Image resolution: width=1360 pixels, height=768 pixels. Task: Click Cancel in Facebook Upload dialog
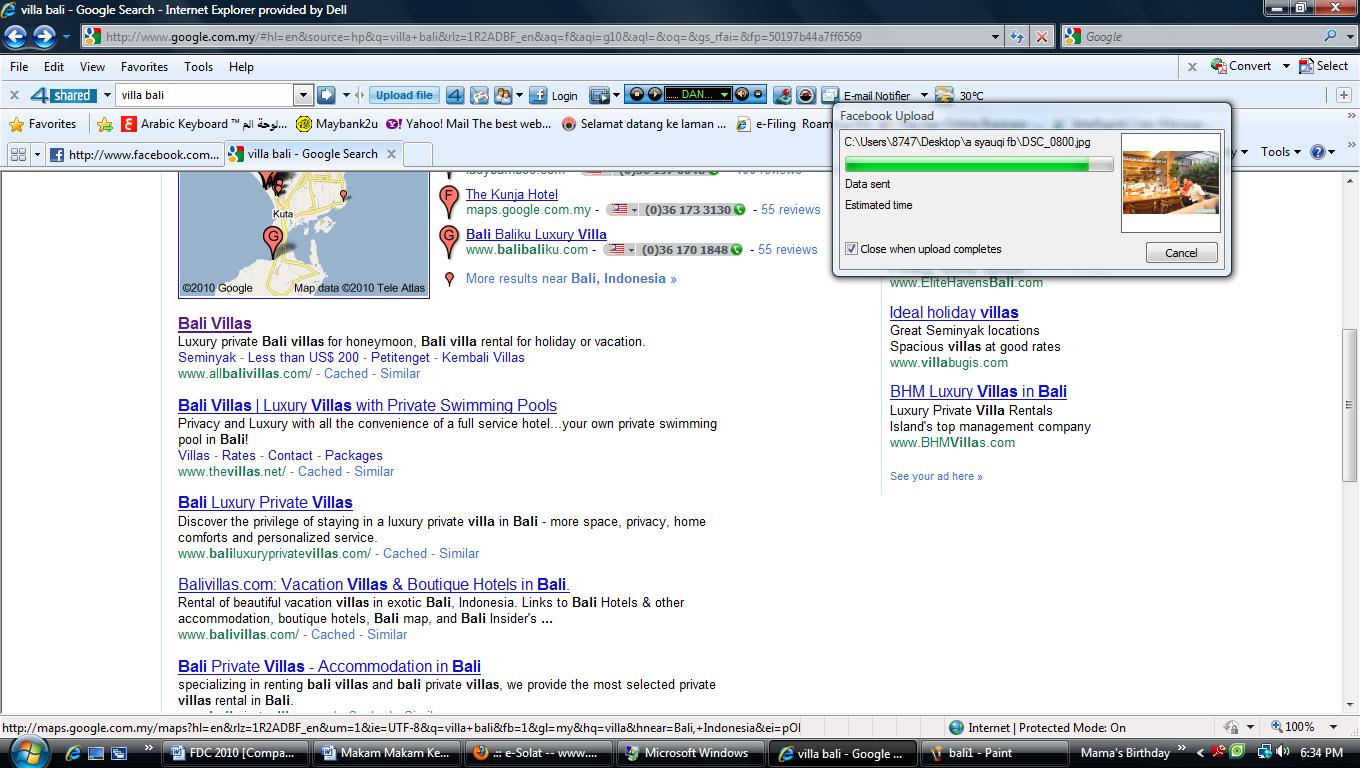(x=1181, y=253)
